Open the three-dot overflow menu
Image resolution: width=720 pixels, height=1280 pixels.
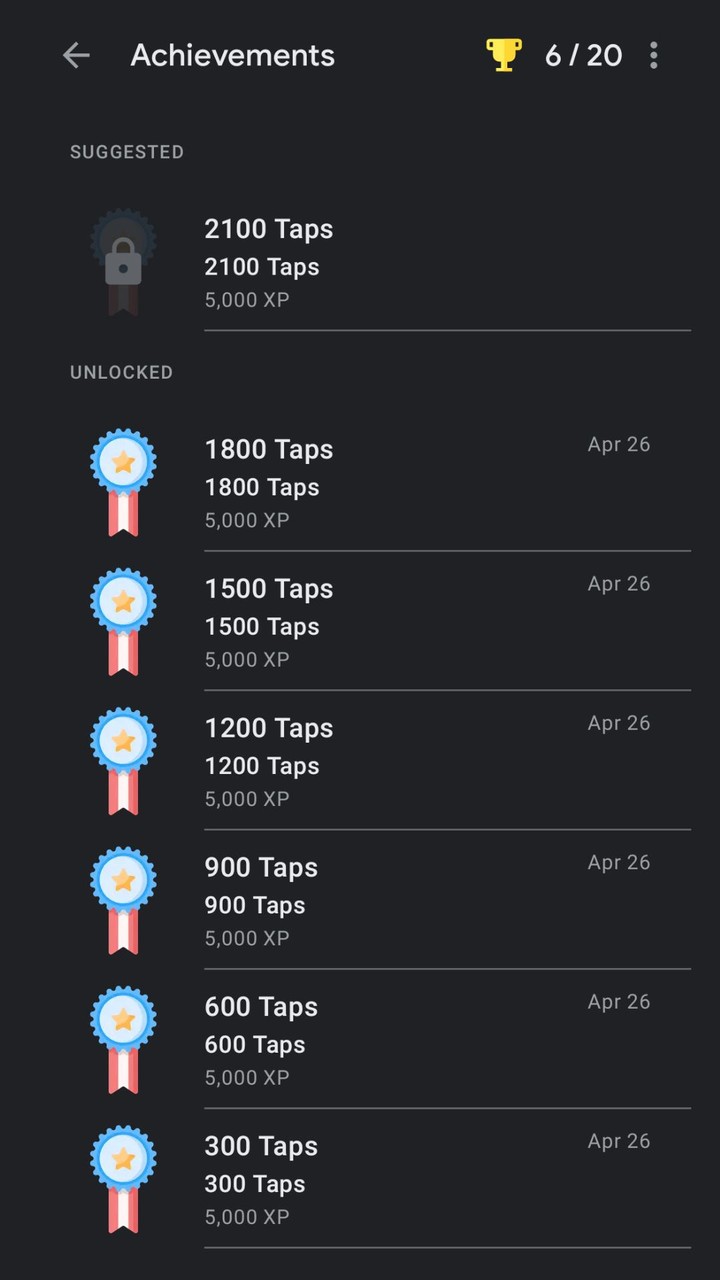[x=653, y=56]
